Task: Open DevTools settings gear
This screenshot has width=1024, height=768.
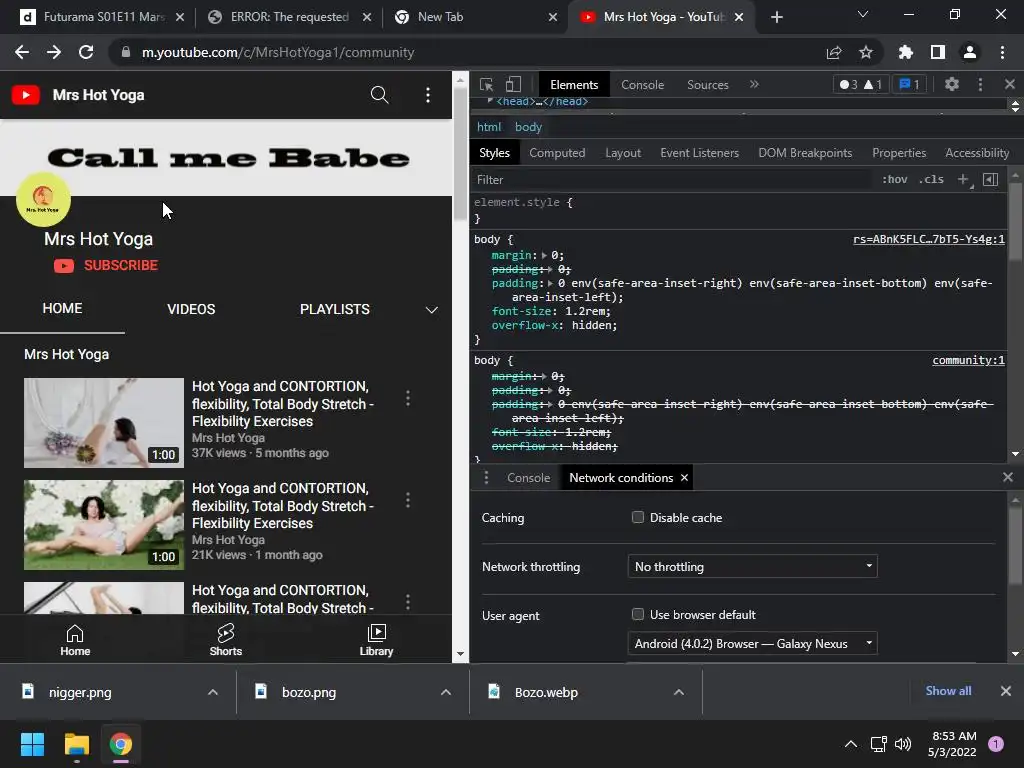Action: 952,84
